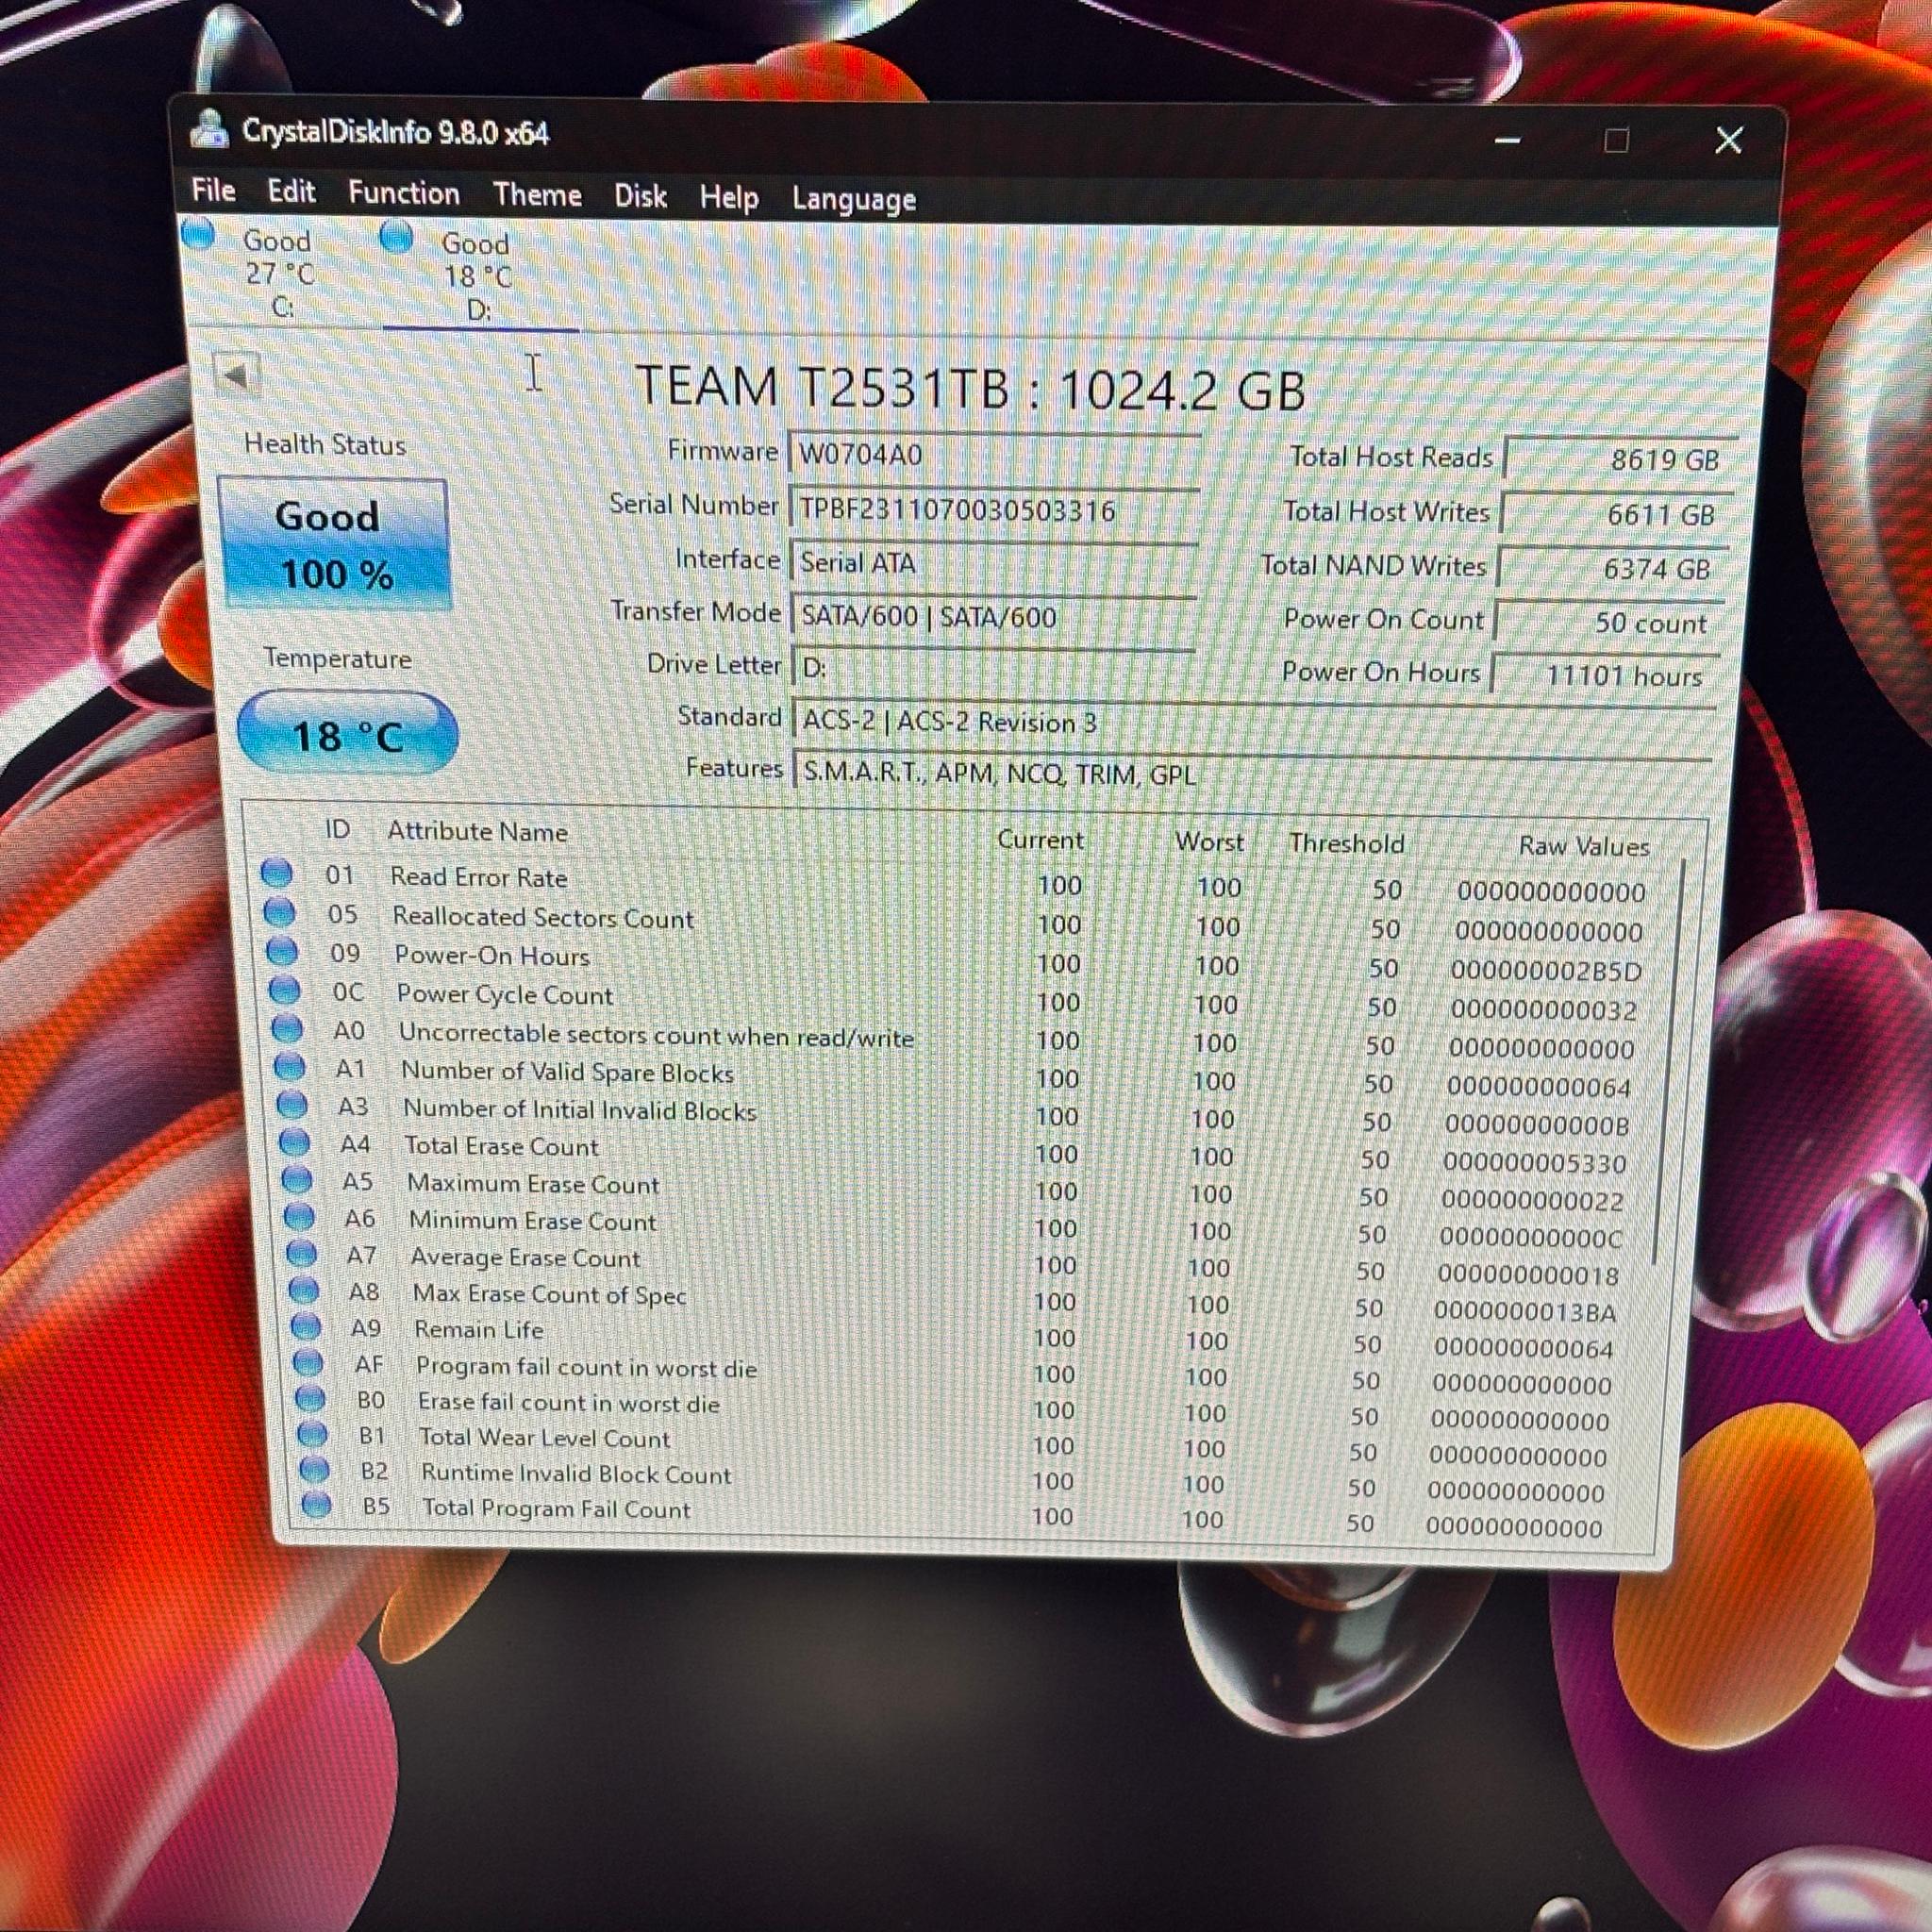Open the Edit menu
1932x1932 pixels.
291,191
